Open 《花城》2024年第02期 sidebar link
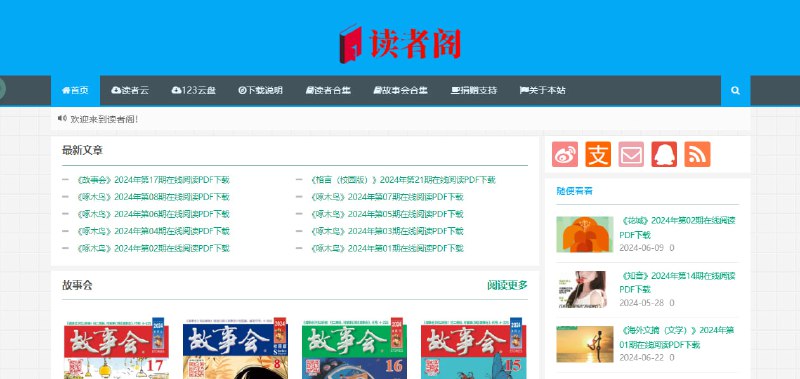This screenshot has height=379, width=800. coord(678,228)
